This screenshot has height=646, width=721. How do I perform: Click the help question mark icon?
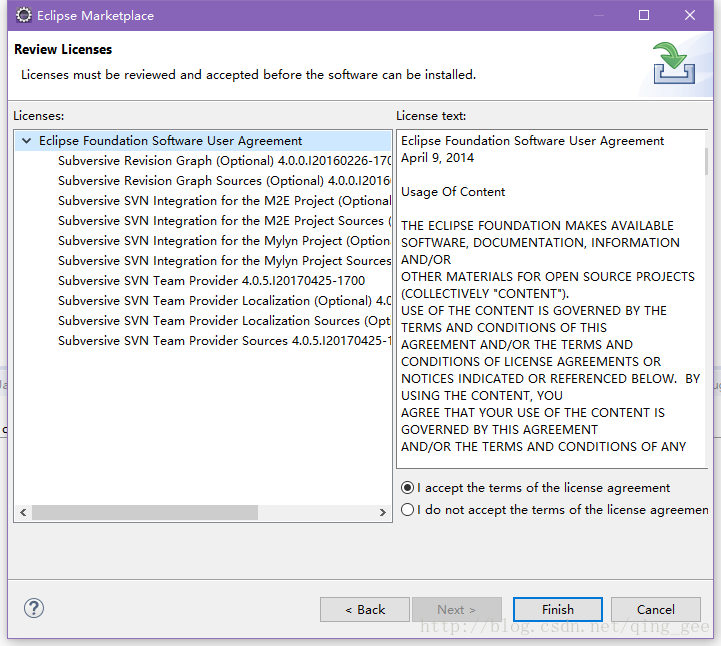(x=34, y=608)
